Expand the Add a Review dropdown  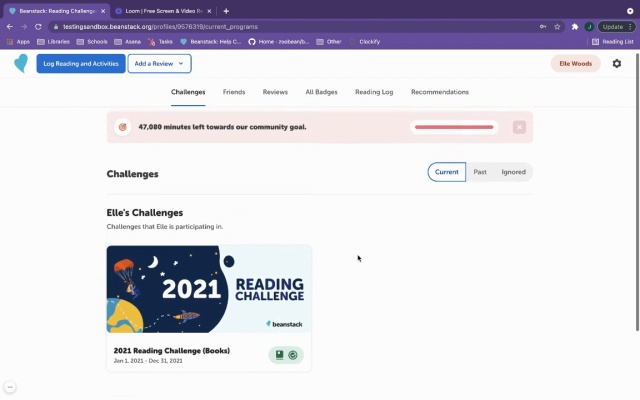(x=159, y=64)
